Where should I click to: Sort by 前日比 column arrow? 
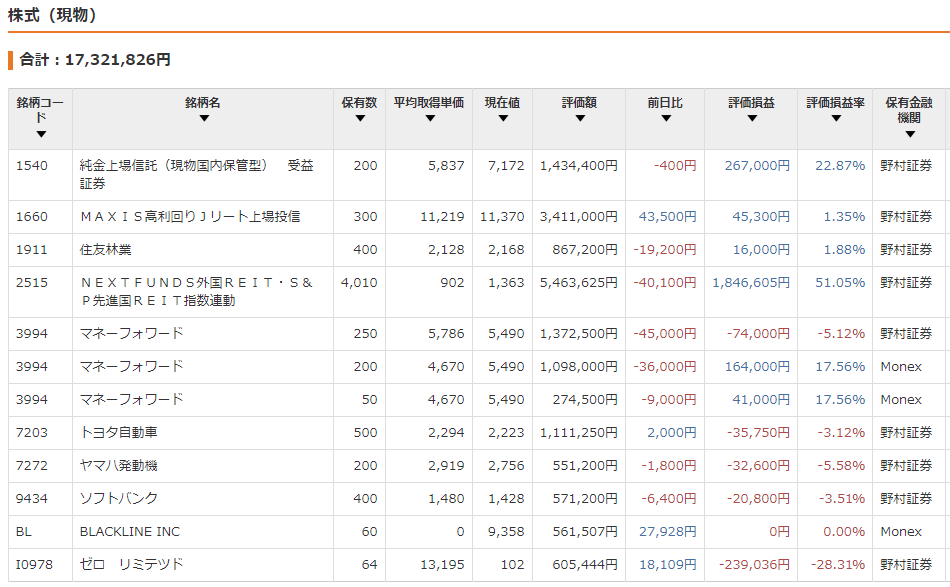pyautogui.click(x=666, y=118)
